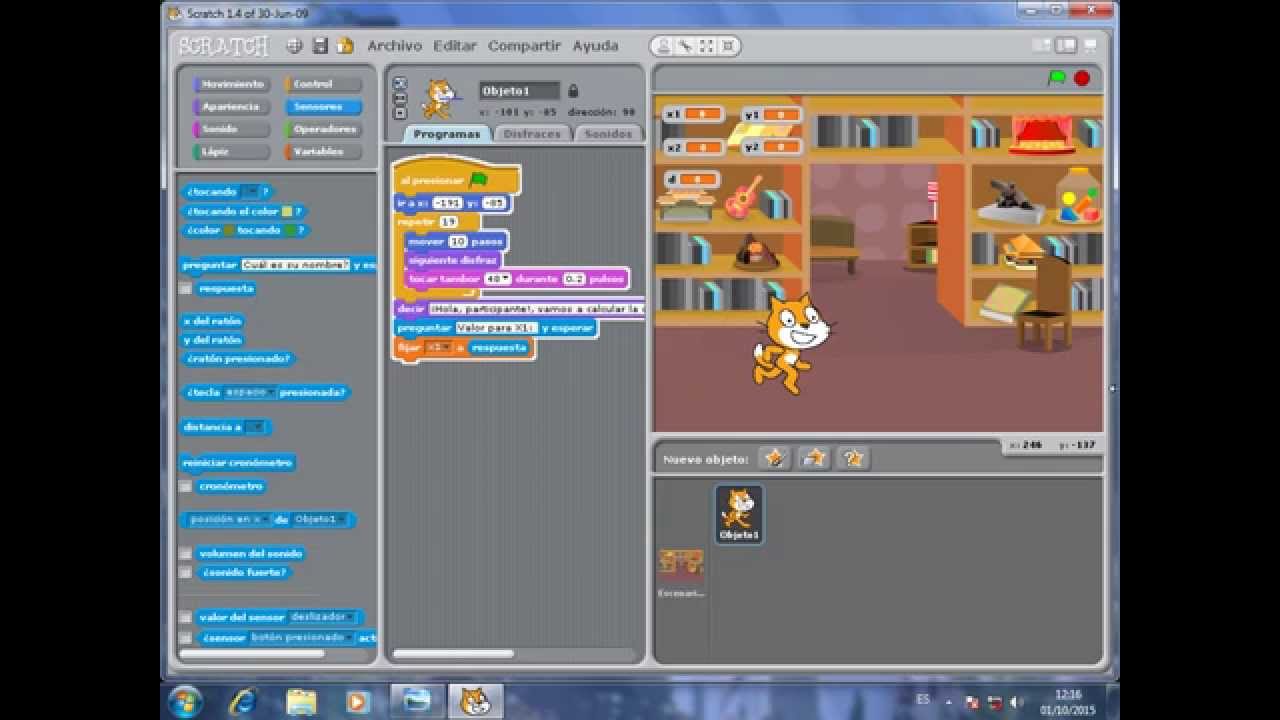This screenshot has width=1280, height=720.
Task: Open the posición en x dropdown
Action: (229, 519)
